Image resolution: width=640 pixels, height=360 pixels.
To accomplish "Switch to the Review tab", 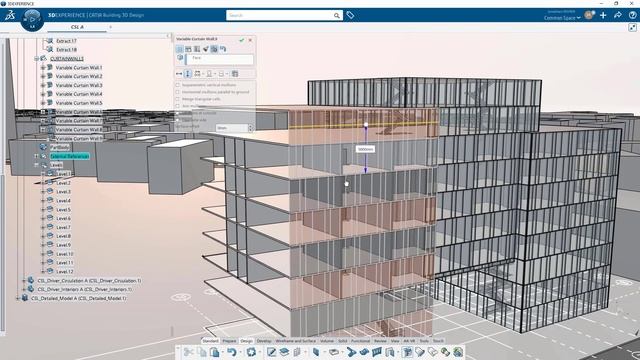I will [380, 341].
